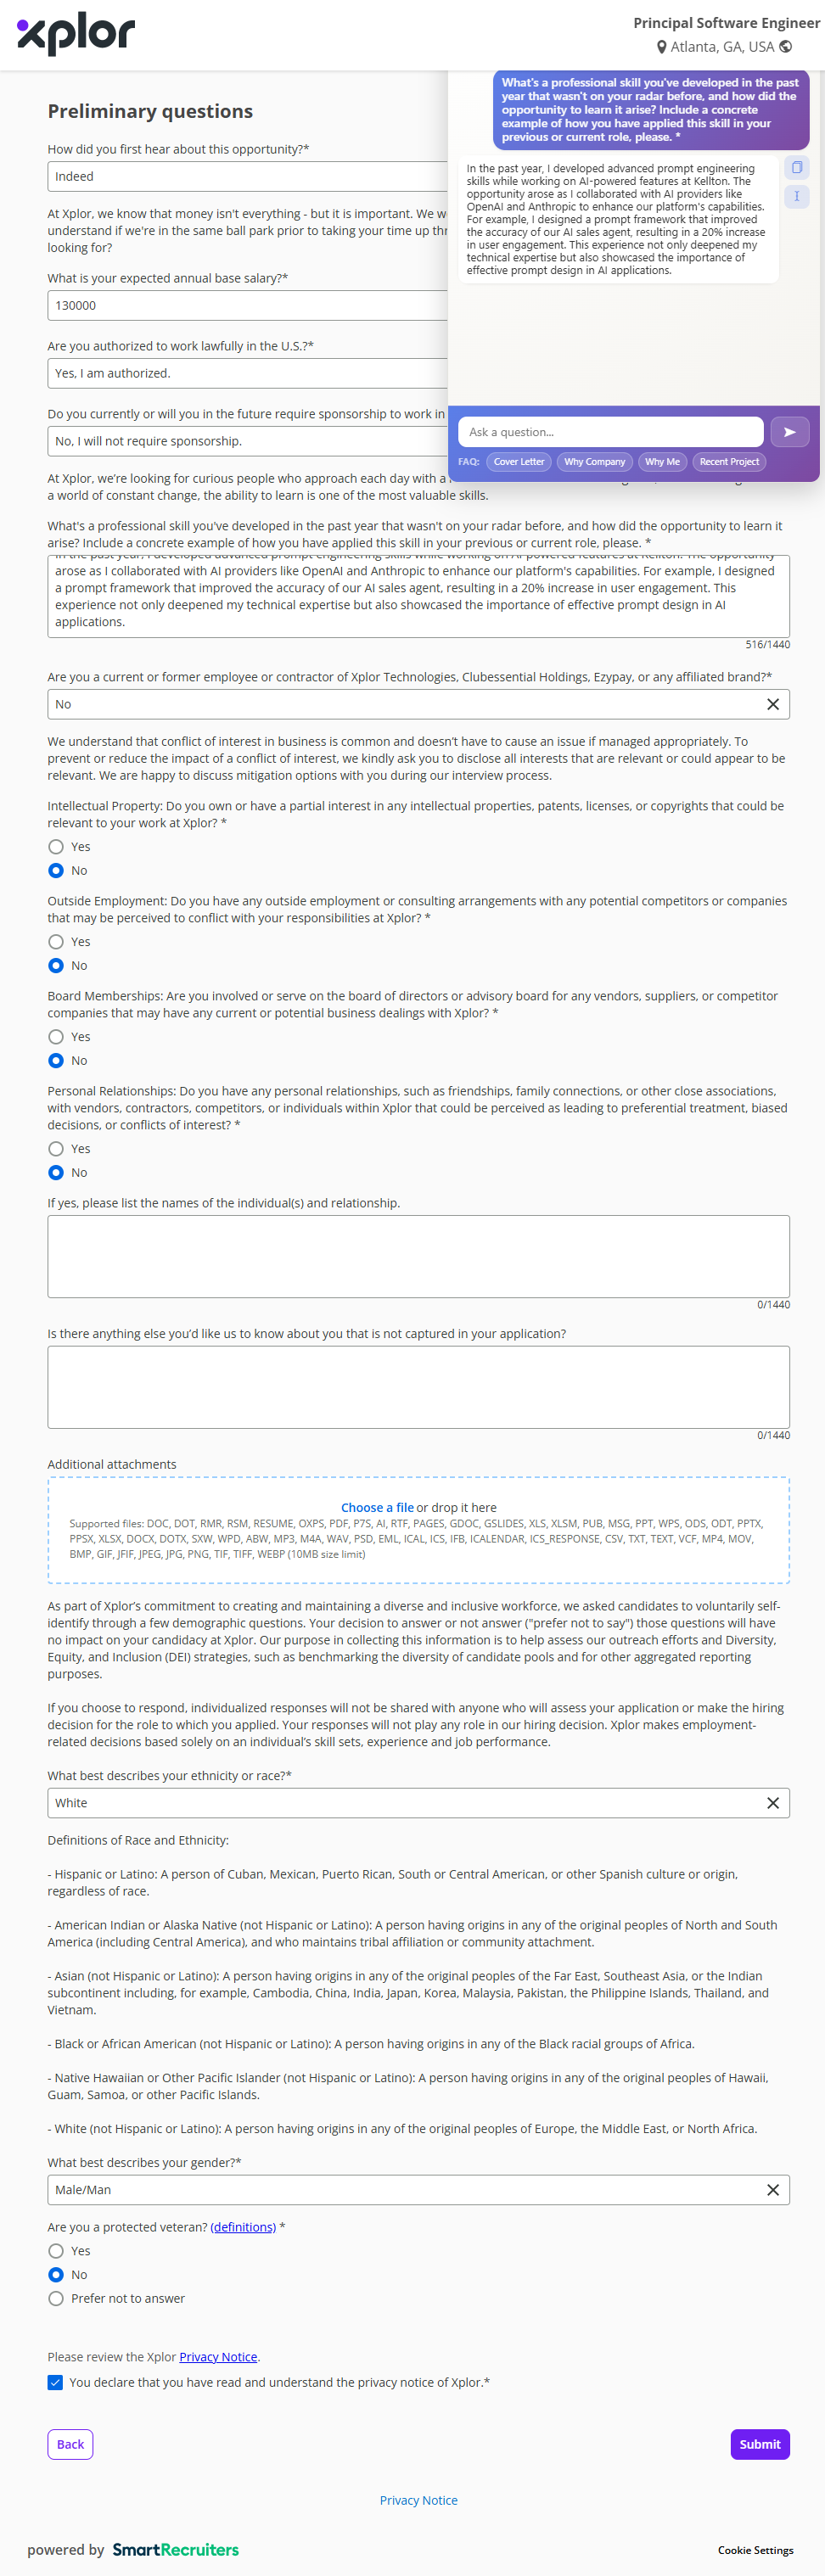Expand the gender dropdown showing Male/Man

pos(400,2189)
